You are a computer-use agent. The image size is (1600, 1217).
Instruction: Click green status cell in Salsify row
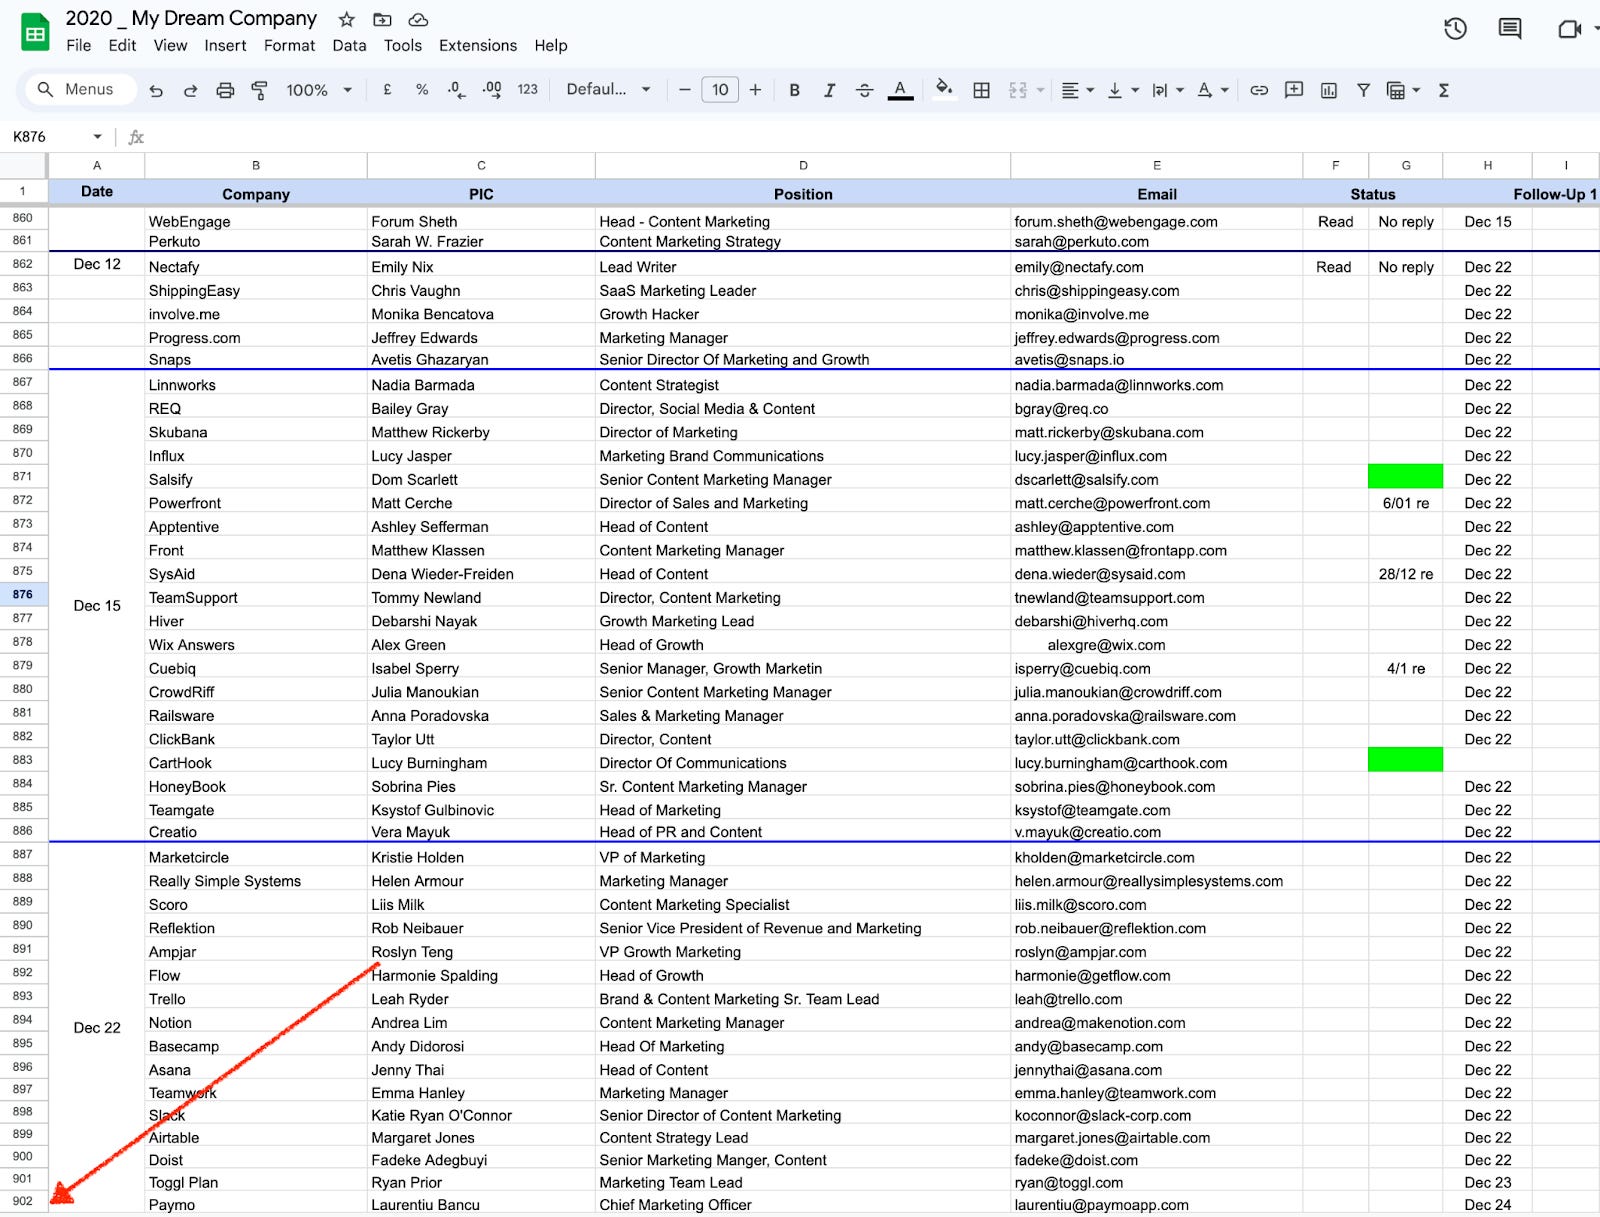[1405, 477]
